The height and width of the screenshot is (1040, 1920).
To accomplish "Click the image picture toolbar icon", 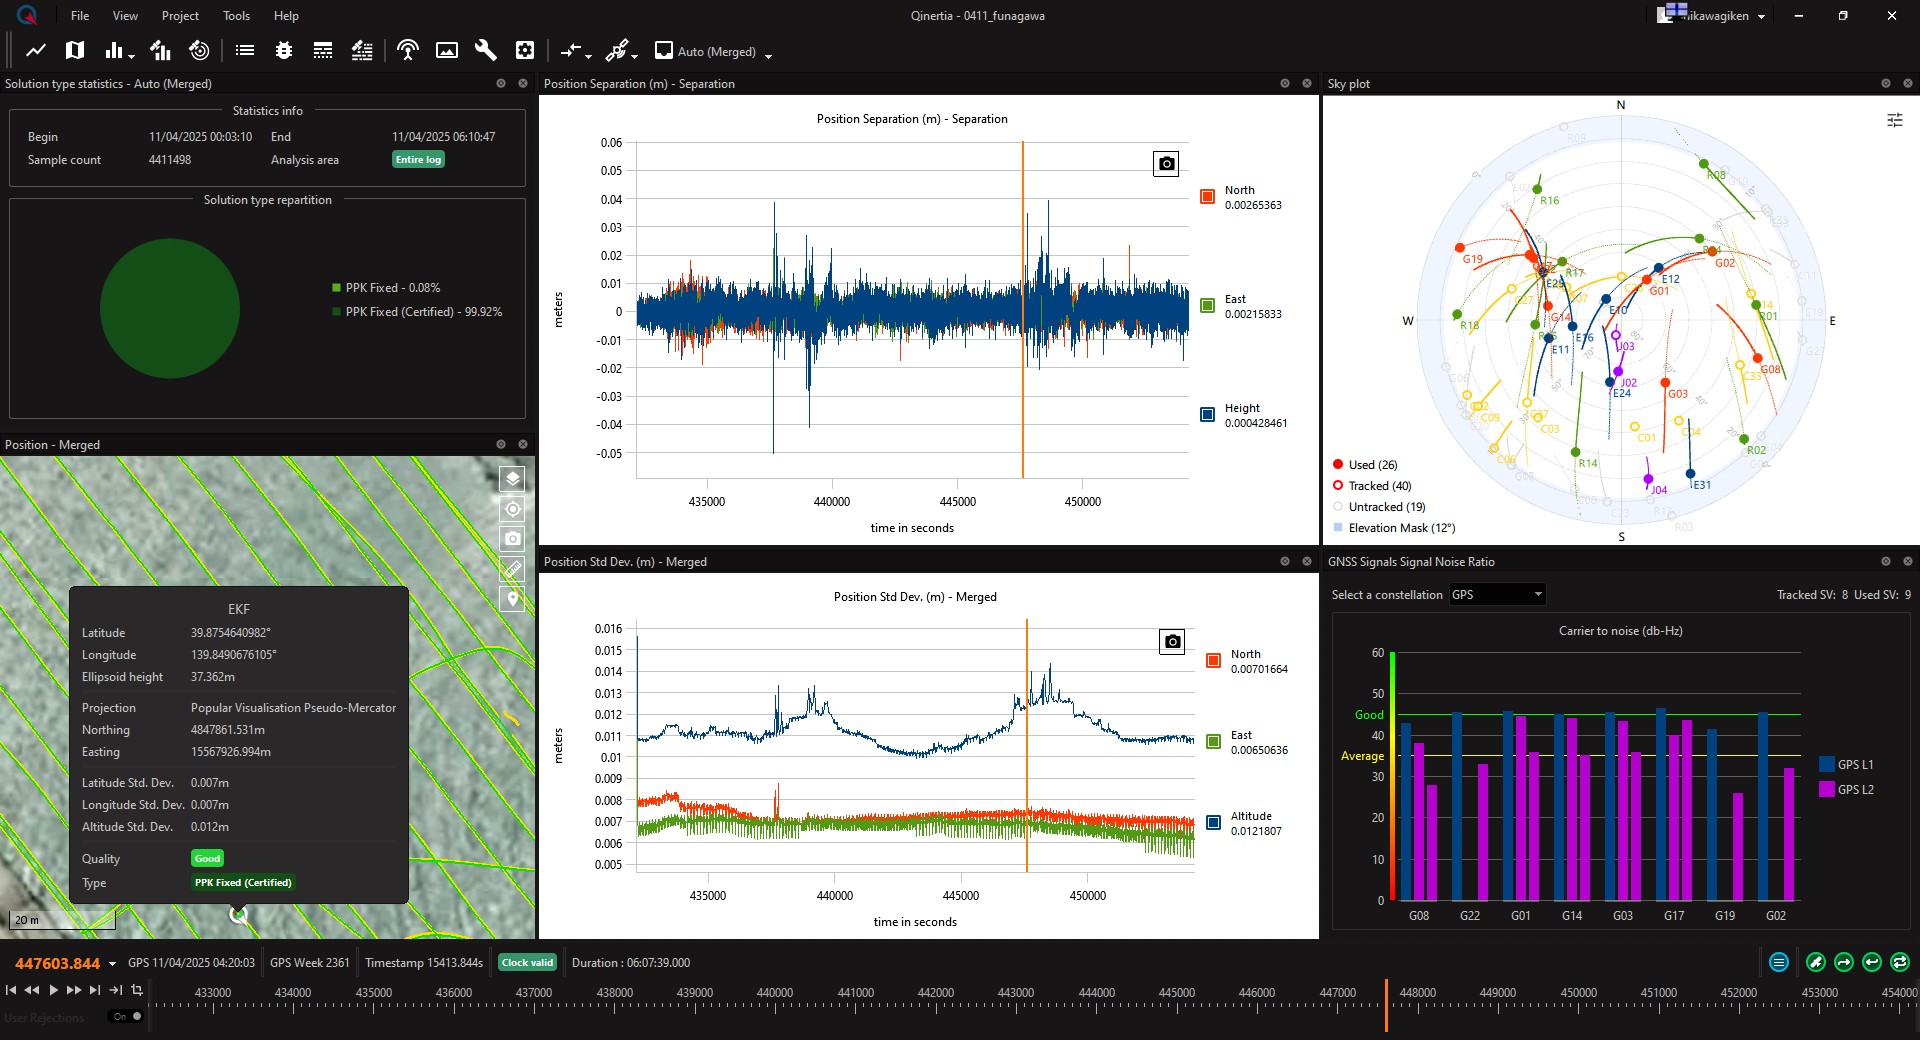I will tap(447, 50).
